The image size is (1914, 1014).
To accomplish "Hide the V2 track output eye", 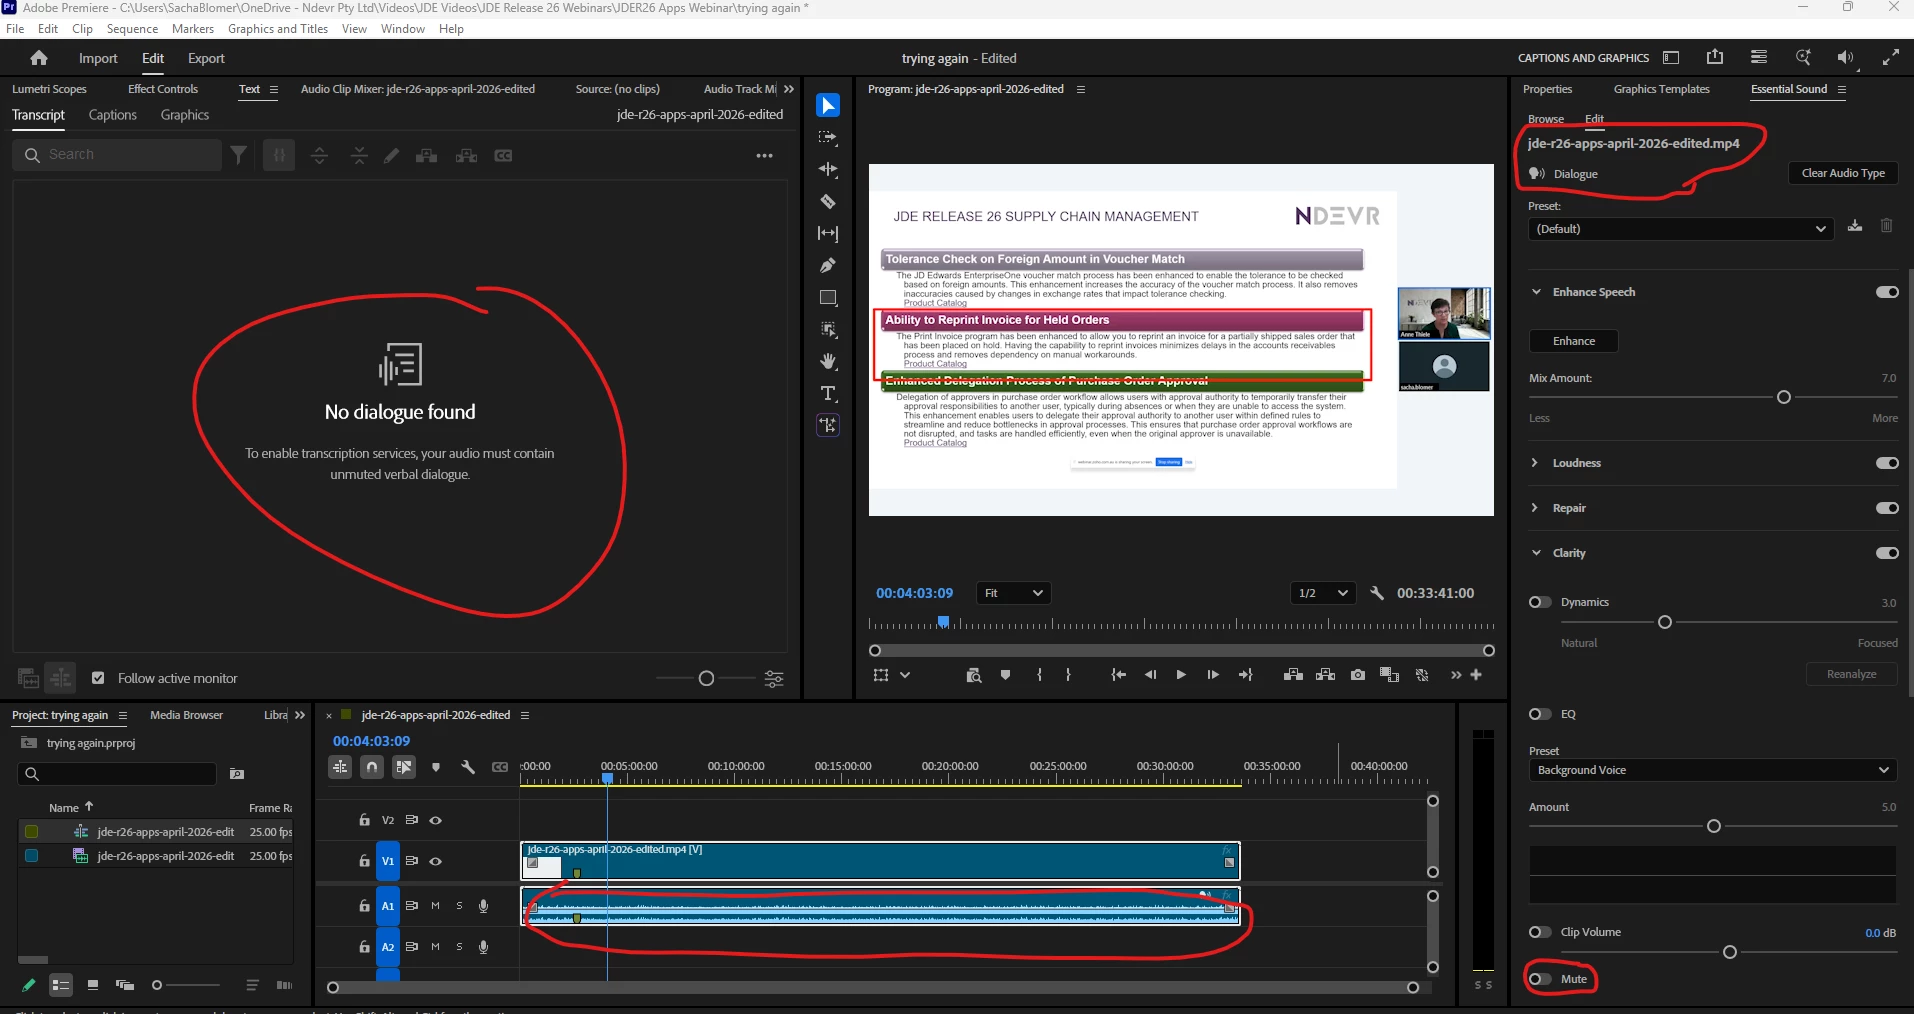I will click(x=436, y=820).
